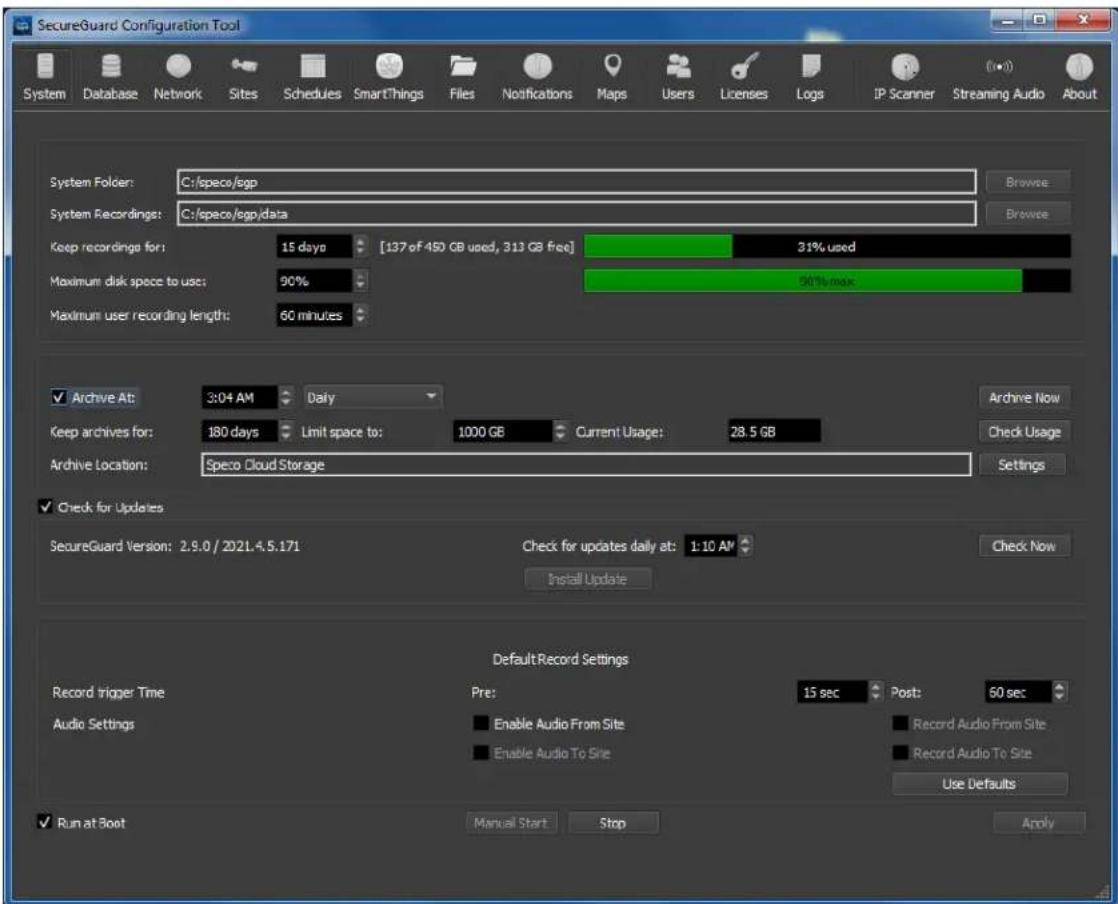The image size is (1118, 904).
Task: Click the Default Record Settings heading
Action: click(560, 659)
